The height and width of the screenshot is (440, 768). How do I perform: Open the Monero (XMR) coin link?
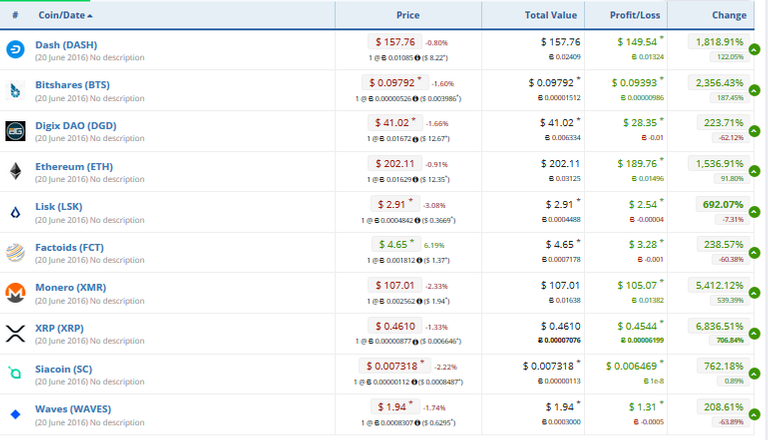tap(71, 287)
